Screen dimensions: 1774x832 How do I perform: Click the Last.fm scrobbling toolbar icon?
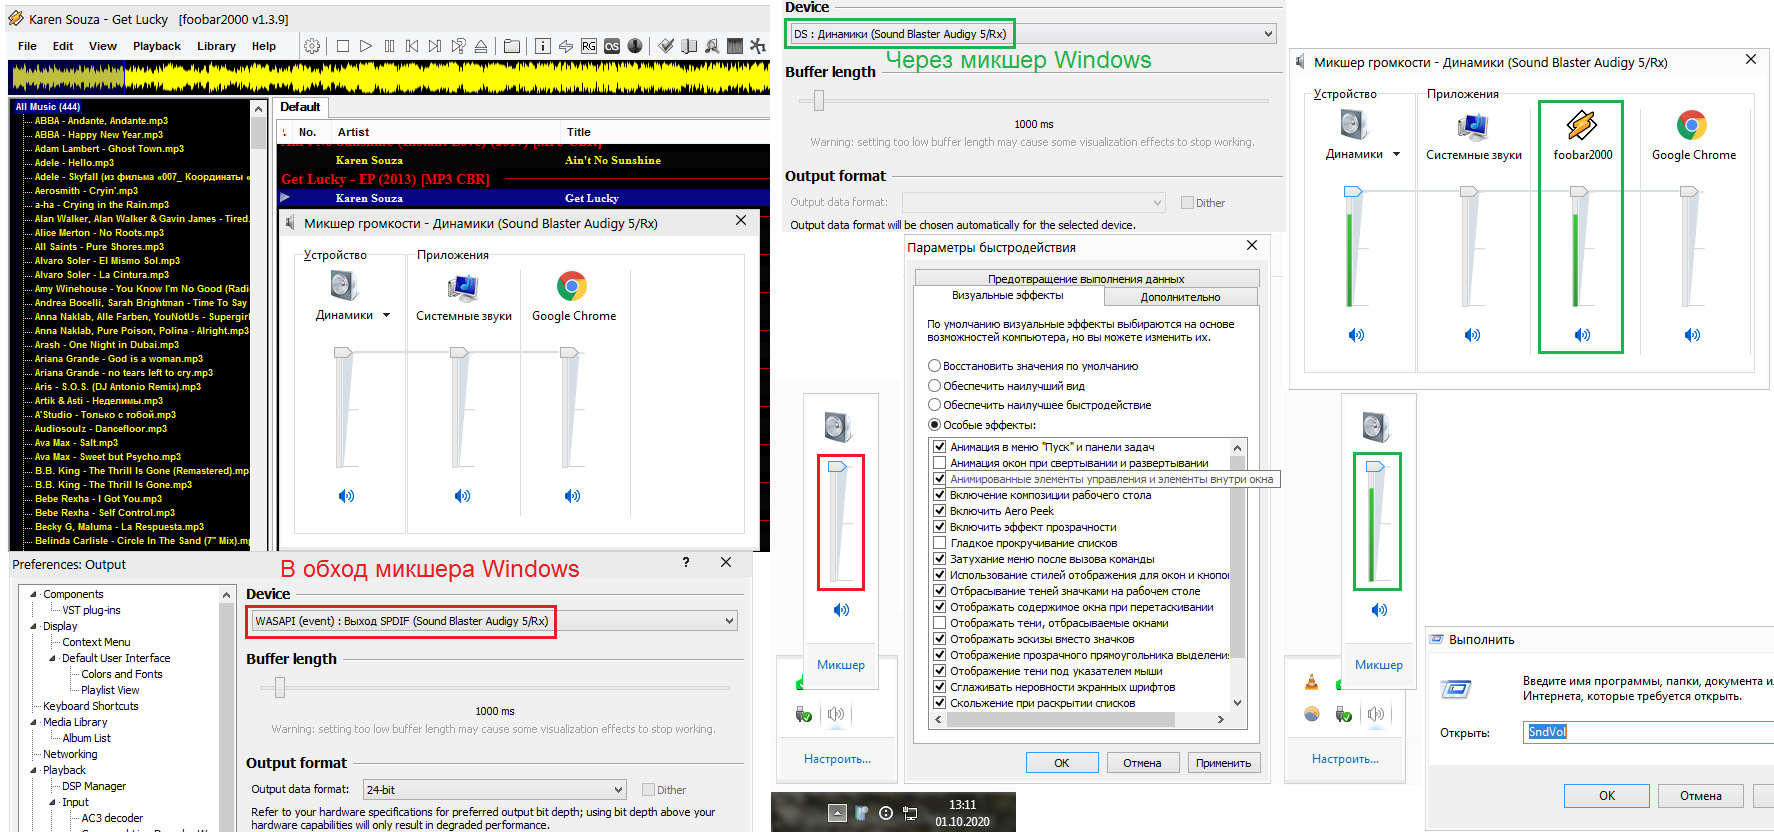(x=612, y=46)
